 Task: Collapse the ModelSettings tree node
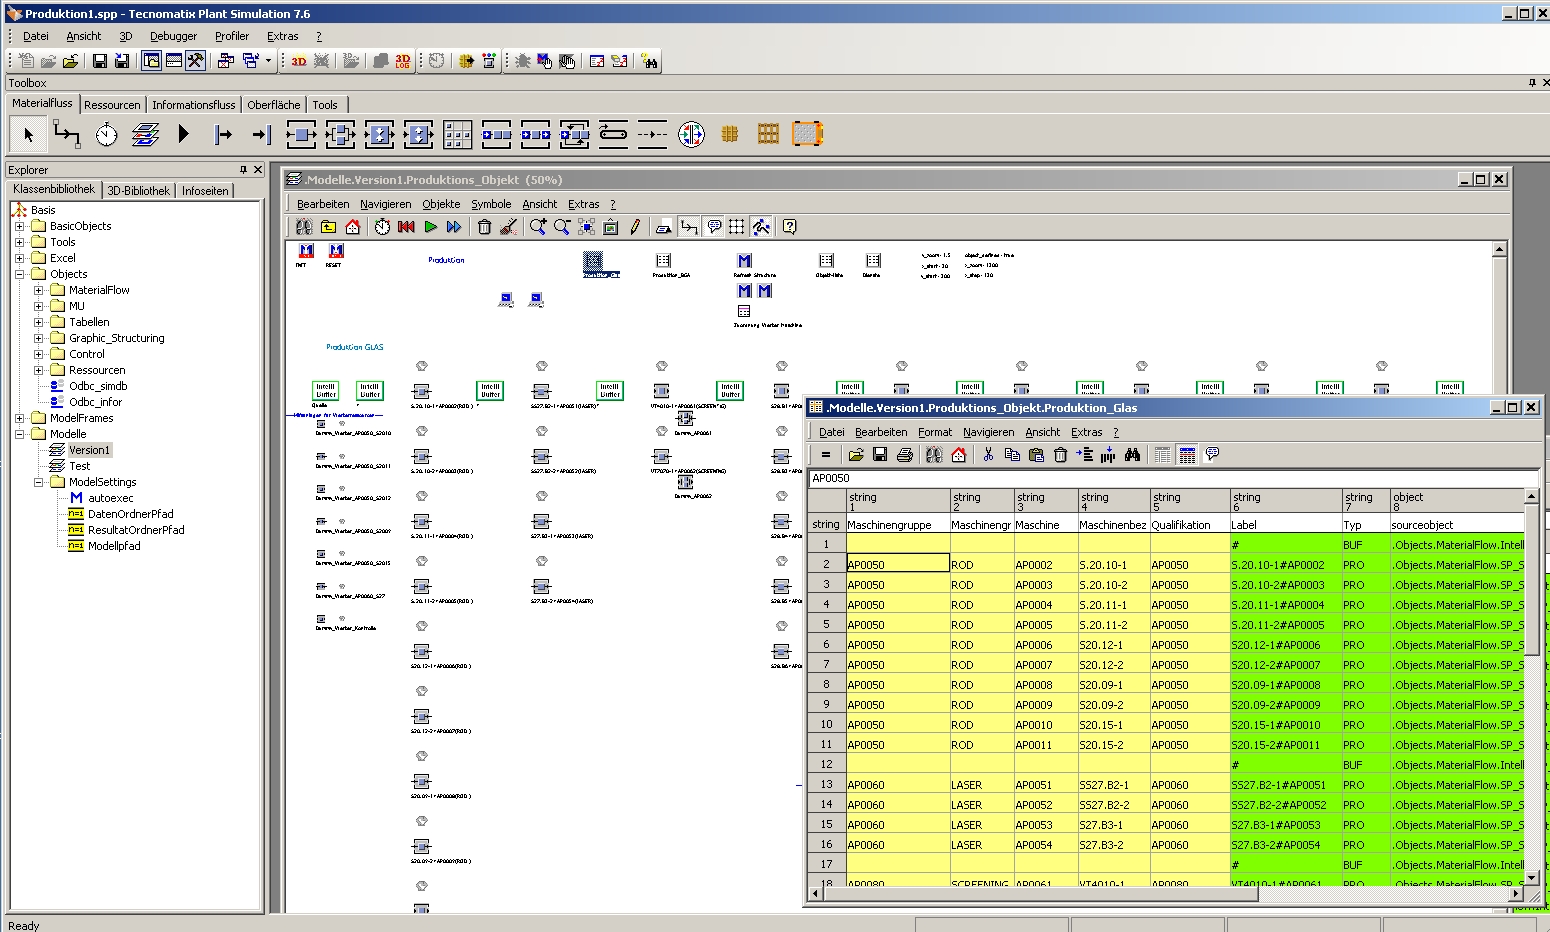[x=38, y=482]
